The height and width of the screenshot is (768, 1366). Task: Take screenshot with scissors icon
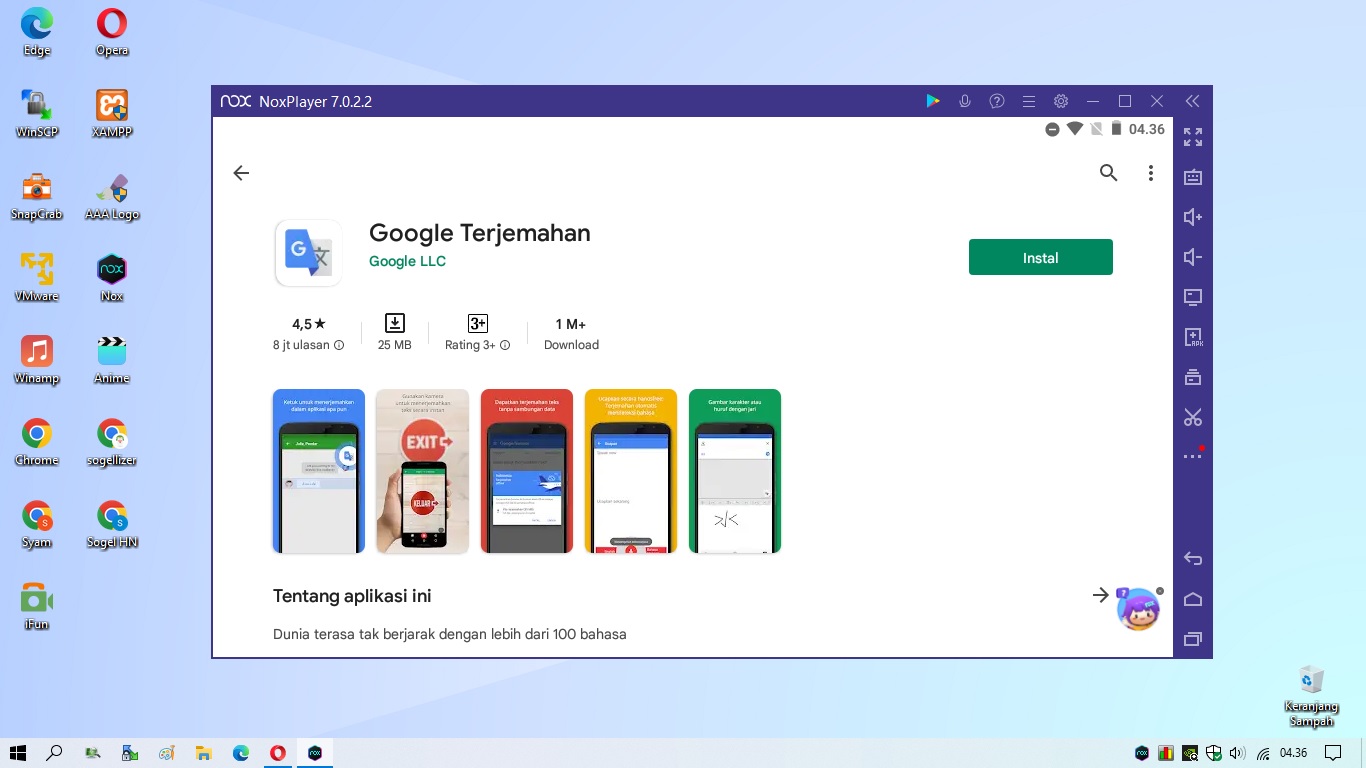click(x=1193, y=417)
